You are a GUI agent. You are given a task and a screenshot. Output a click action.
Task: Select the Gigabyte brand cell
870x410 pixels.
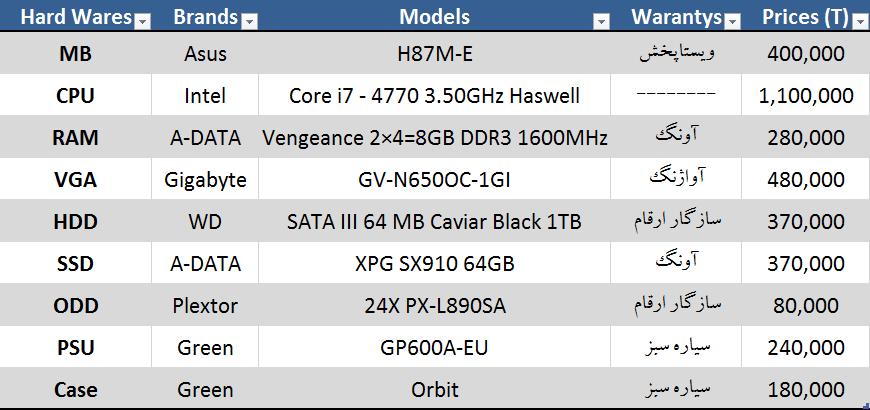click(x=205, y=180)
